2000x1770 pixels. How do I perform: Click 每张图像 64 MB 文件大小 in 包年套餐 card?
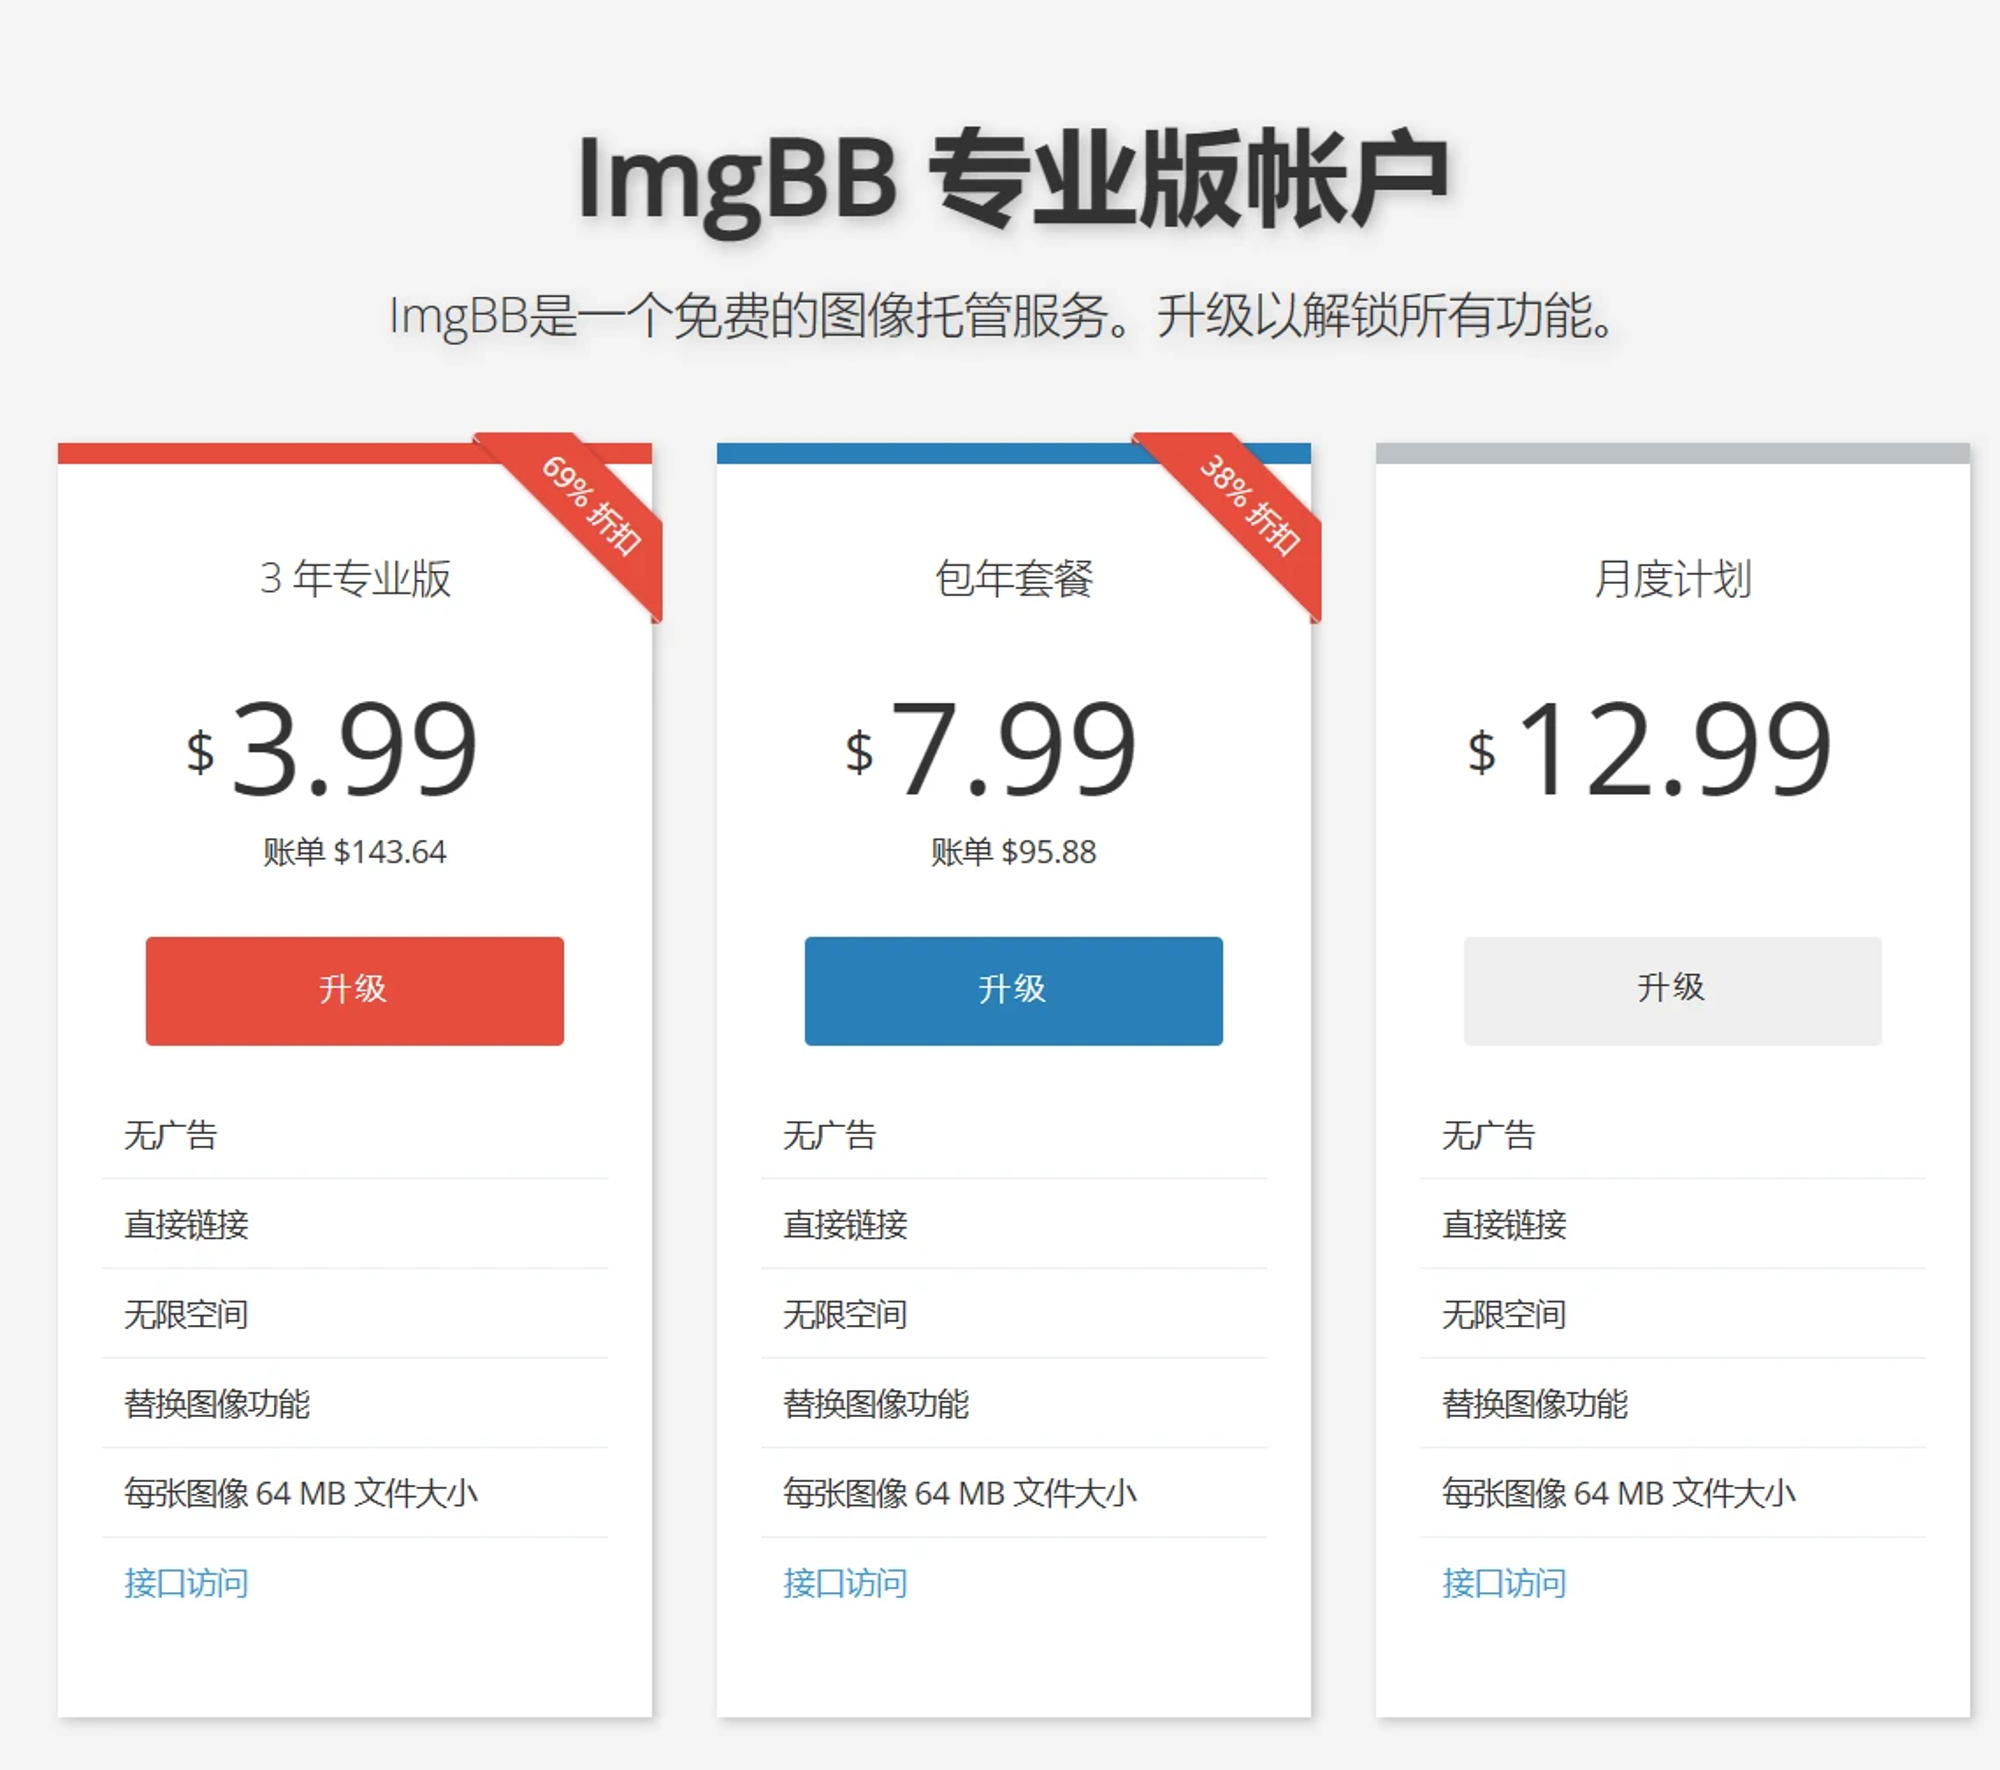(960, 1493)
